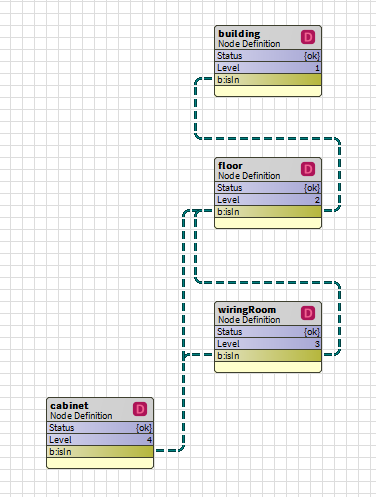
Task: Select the floor node title
Action: 230,166
